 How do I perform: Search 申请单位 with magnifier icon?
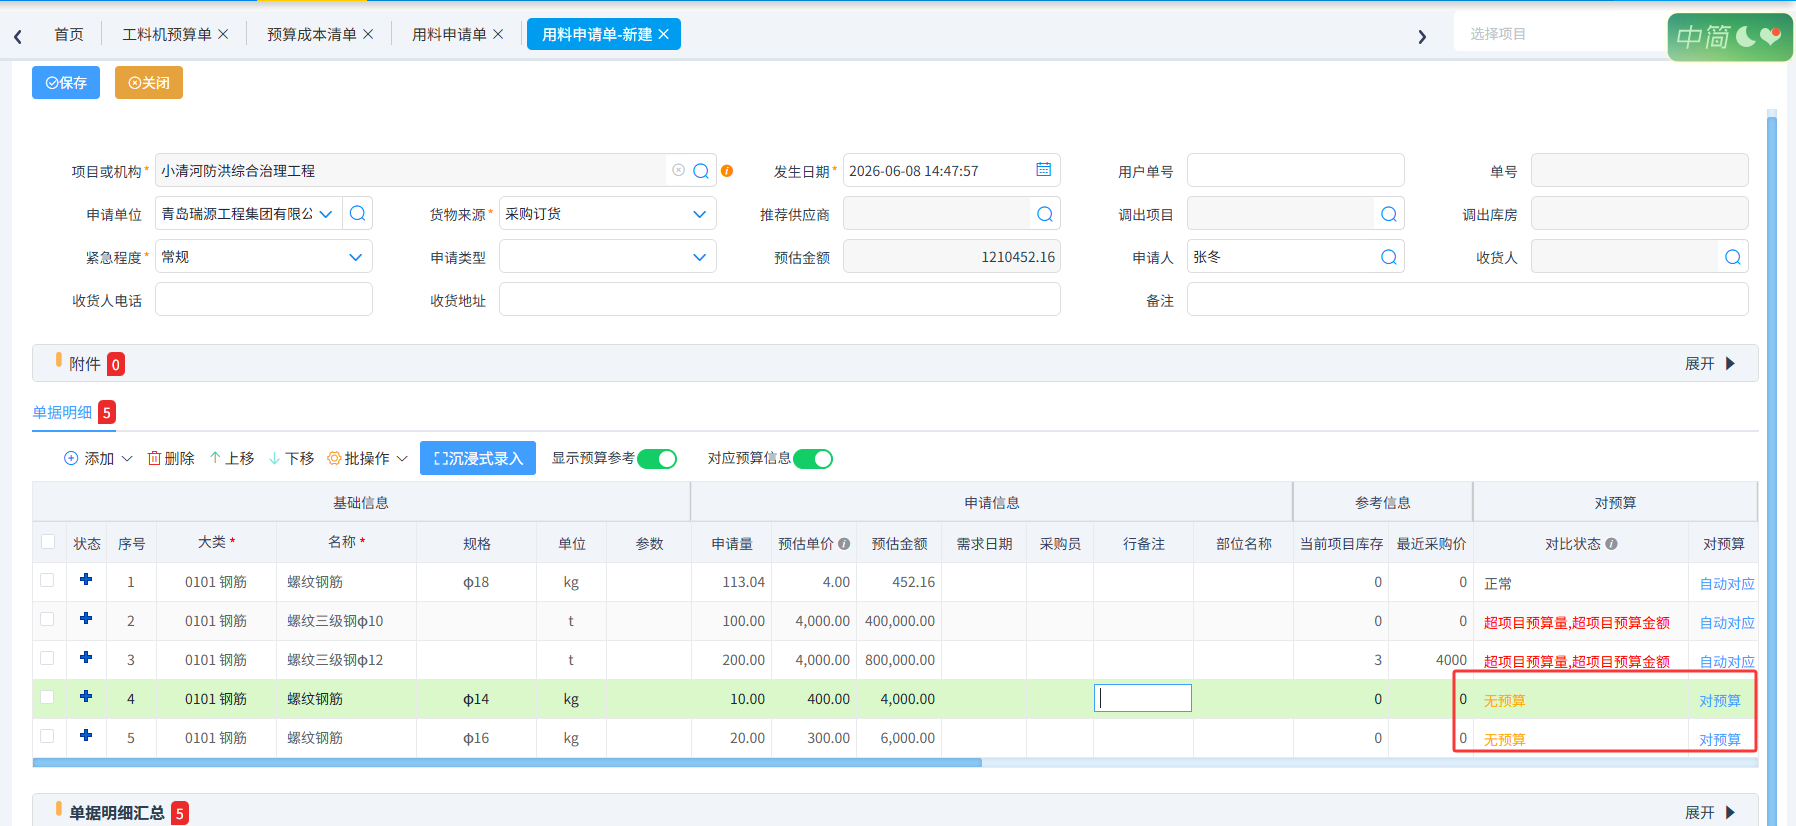tap(357, 214)
